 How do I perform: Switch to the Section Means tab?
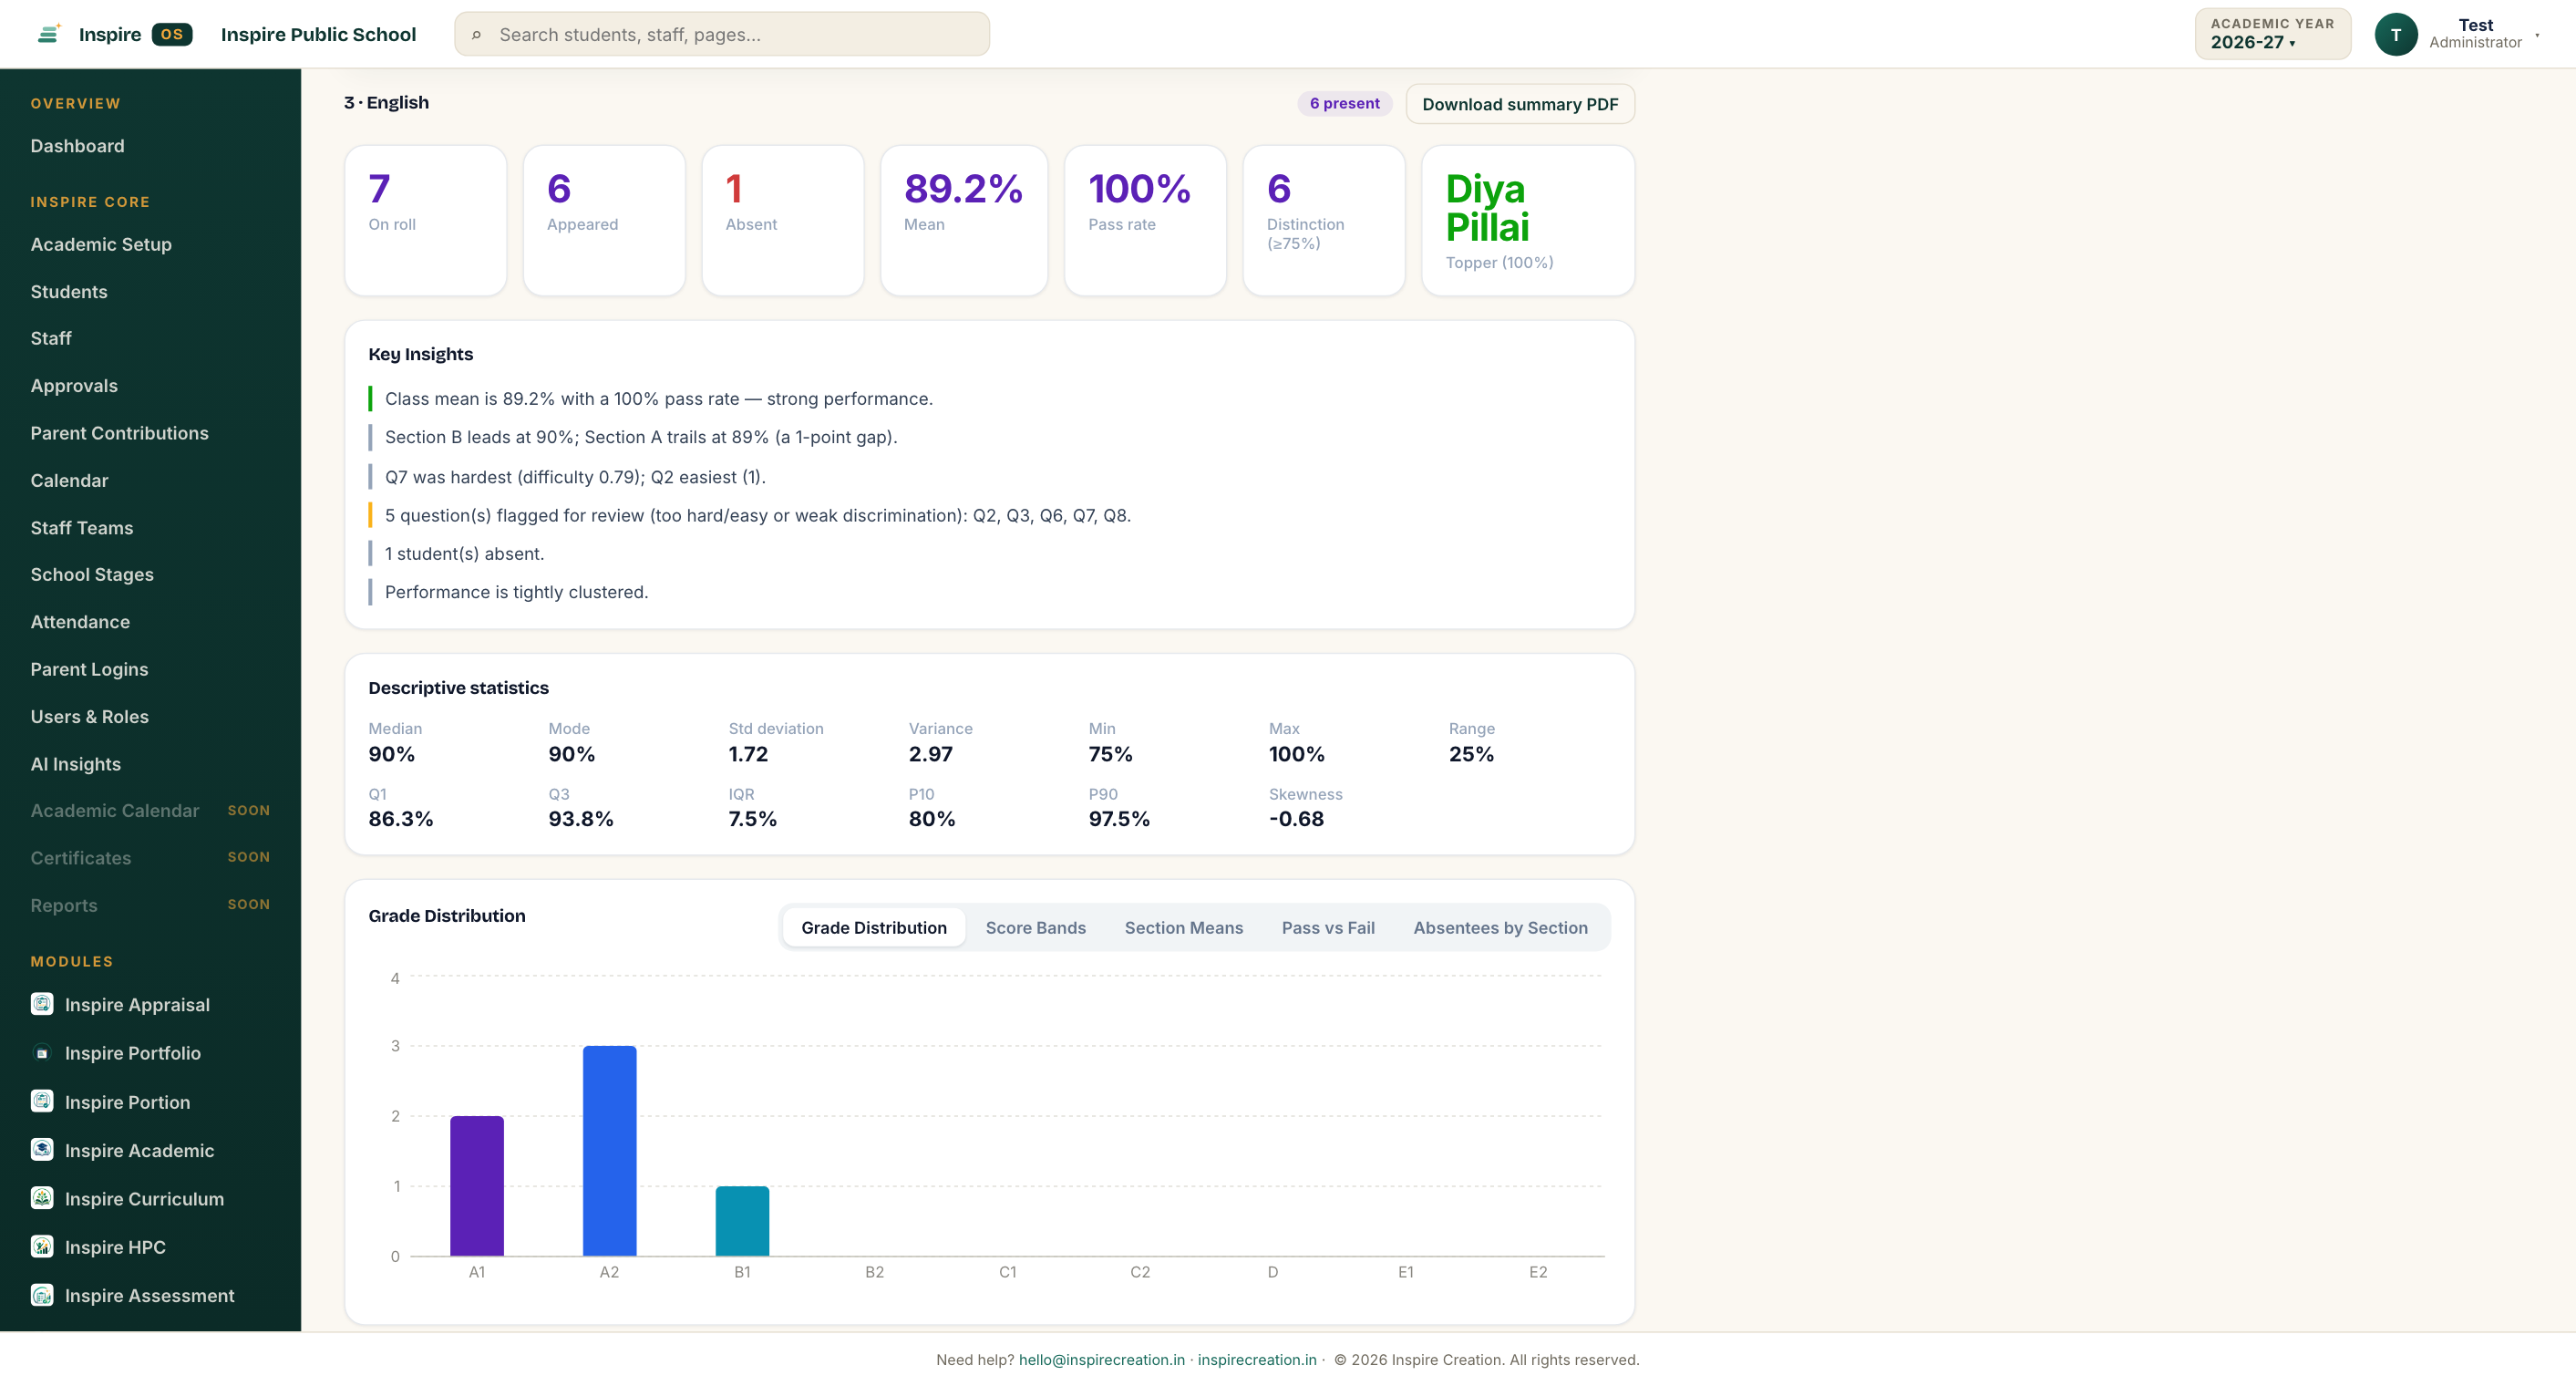click(x=1183, y=927)
